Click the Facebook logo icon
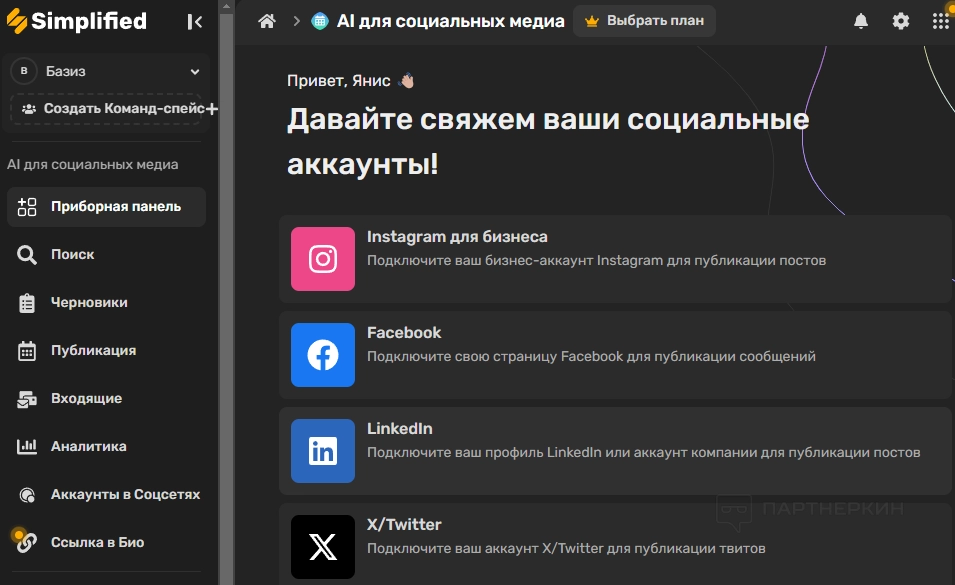The width and height of the screenshot is (955, 585). [322, 355]
